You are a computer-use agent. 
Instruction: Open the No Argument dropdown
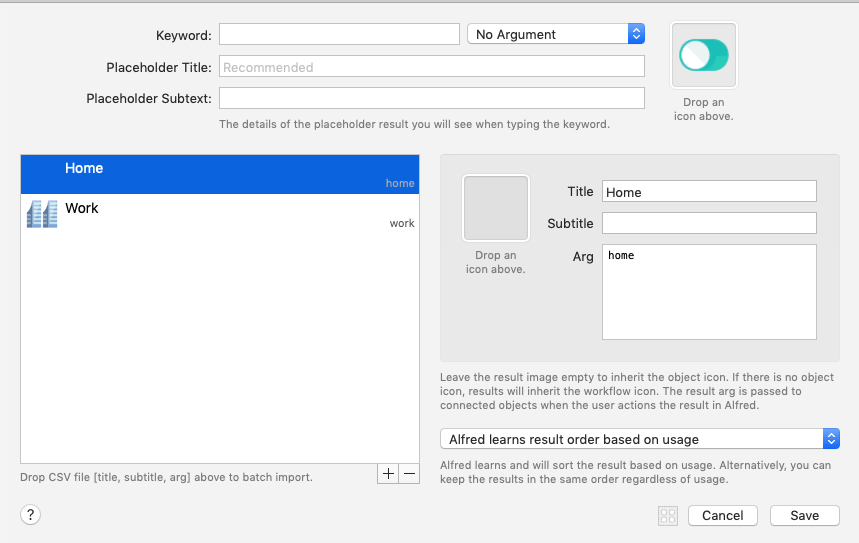coord(556,34)
